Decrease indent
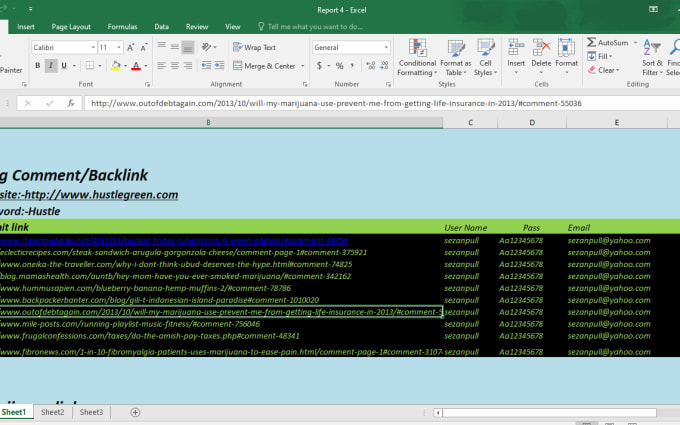The height and width of the screenshot is (425, 680). click(206, 65)
